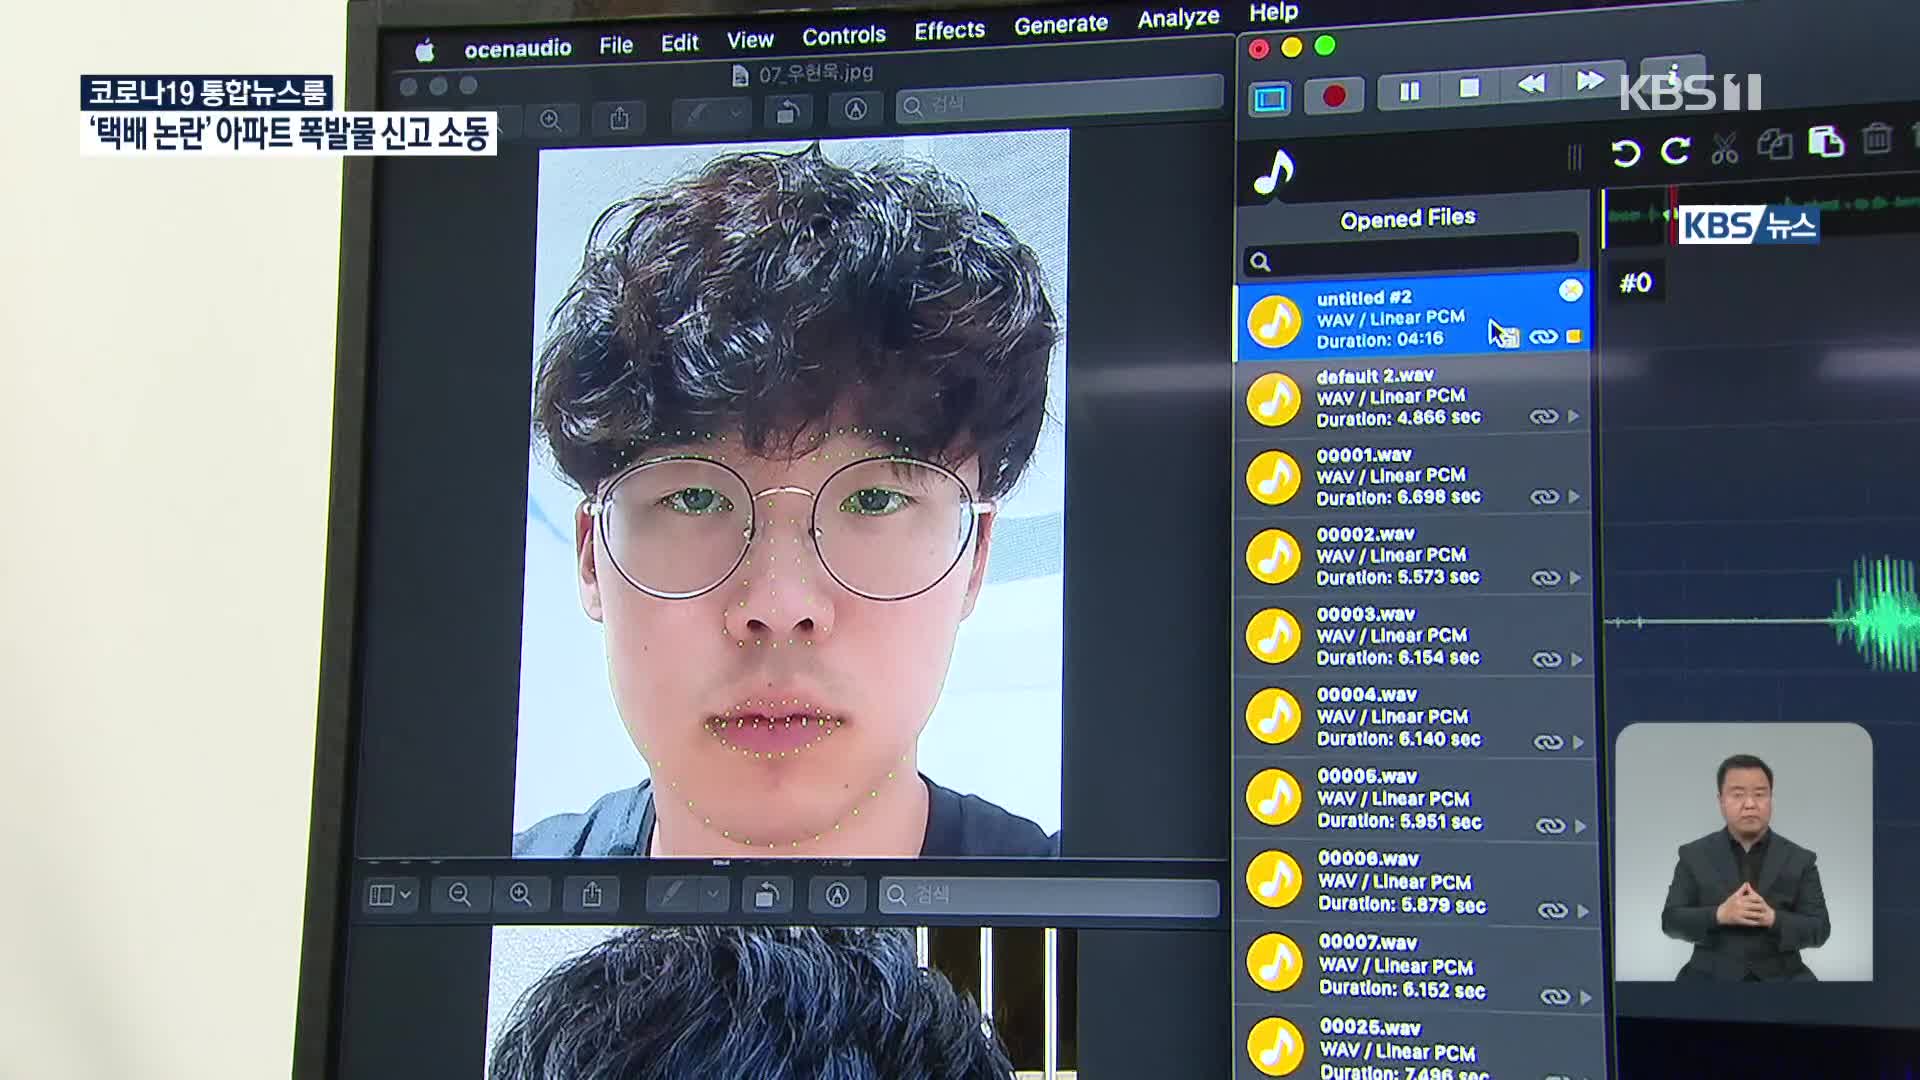Stop audio playback
1920x1080 pixels.
click(x=1469, y=88)
